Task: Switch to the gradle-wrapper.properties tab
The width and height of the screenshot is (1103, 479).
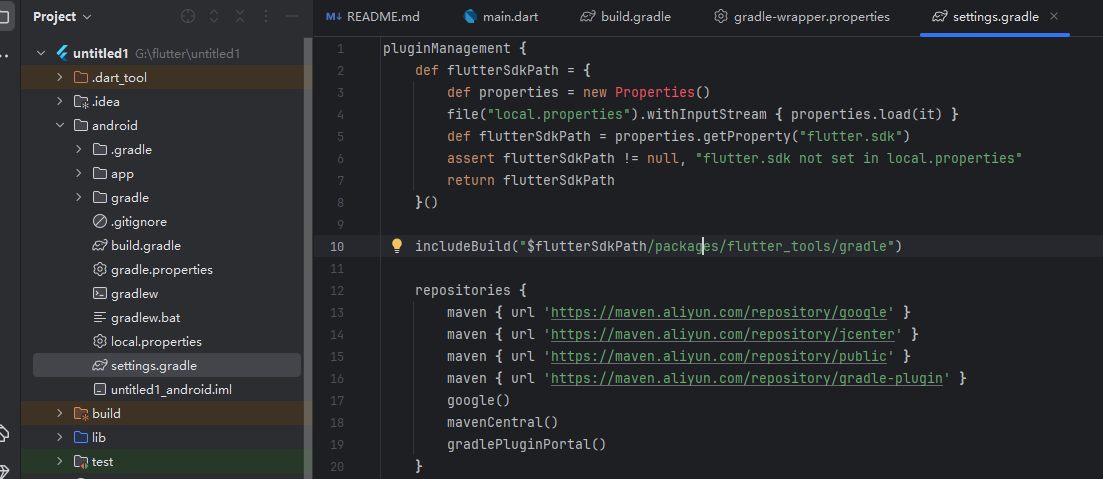Action: tap(801, 17)
